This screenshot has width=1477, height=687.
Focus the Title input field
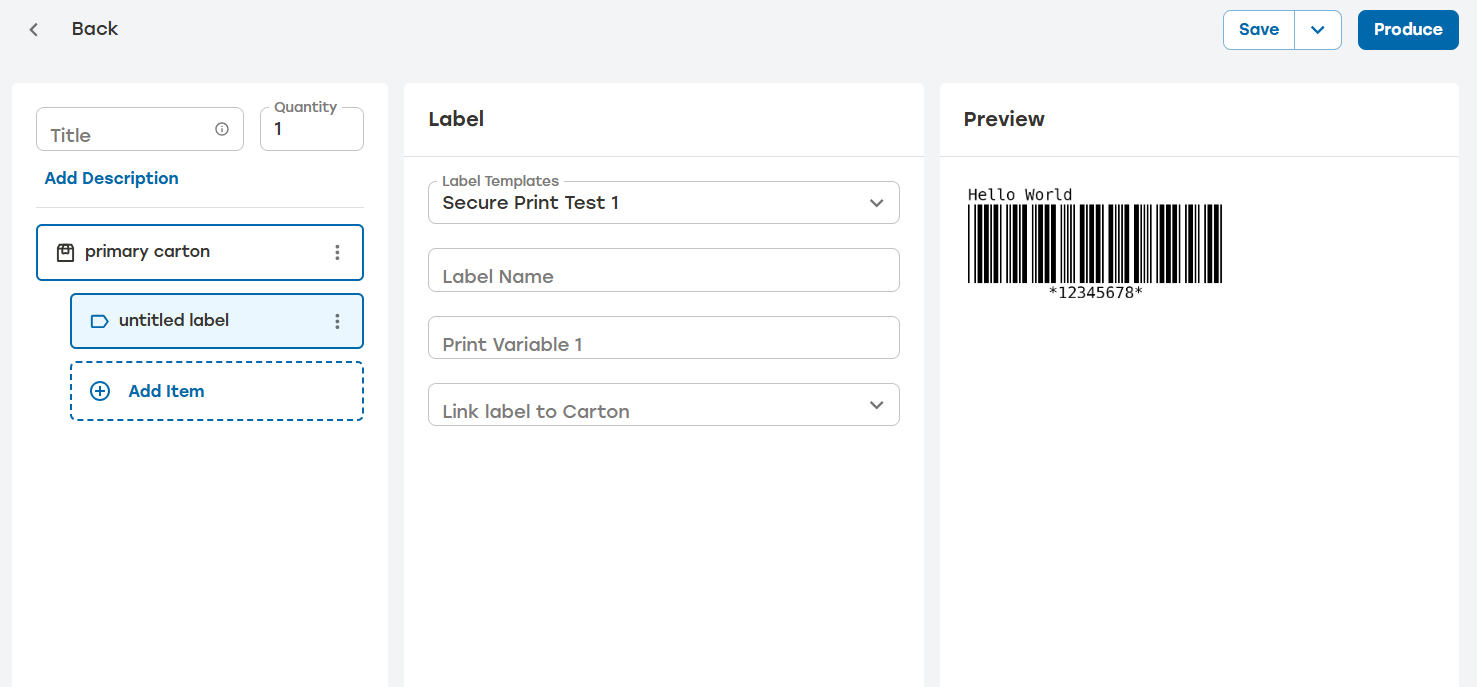coord(140,129)
